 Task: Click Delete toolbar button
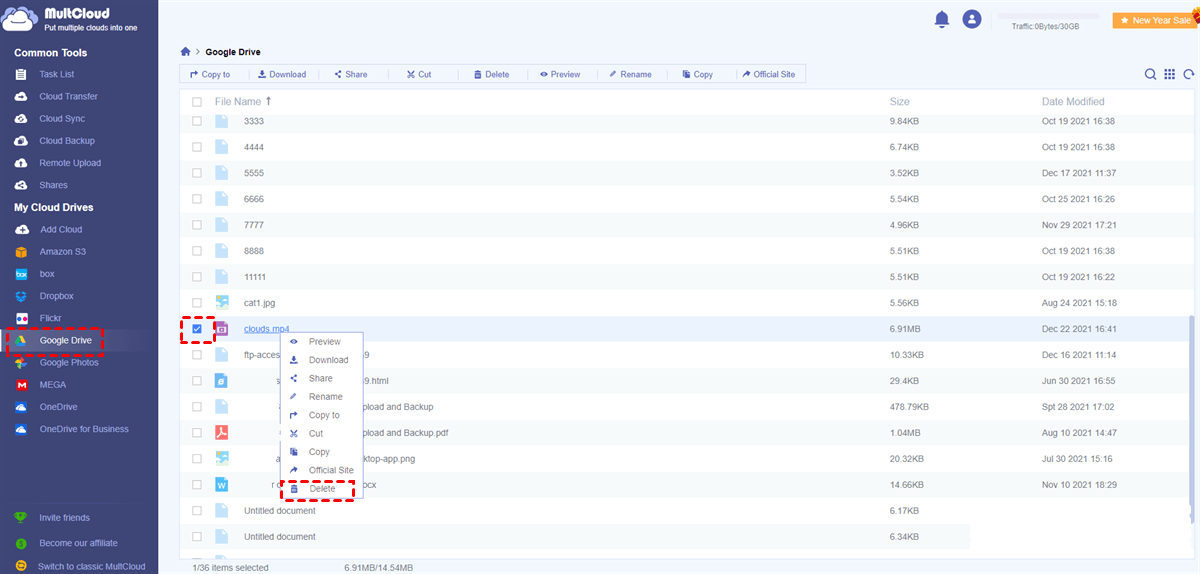point(491,74)
